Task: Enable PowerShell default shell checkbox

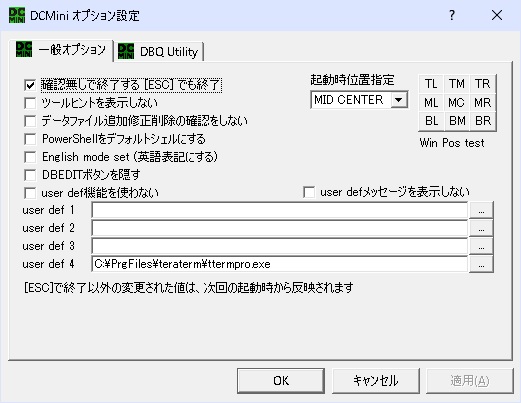Action: [x=30, y=139]
